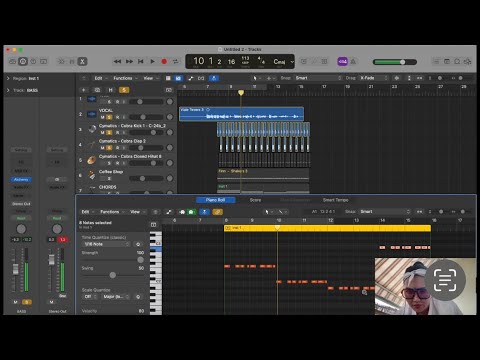Toggle yellow Link button in Piano Roll
The width and height of the screenshot is (480, 360).
[217, 212]
